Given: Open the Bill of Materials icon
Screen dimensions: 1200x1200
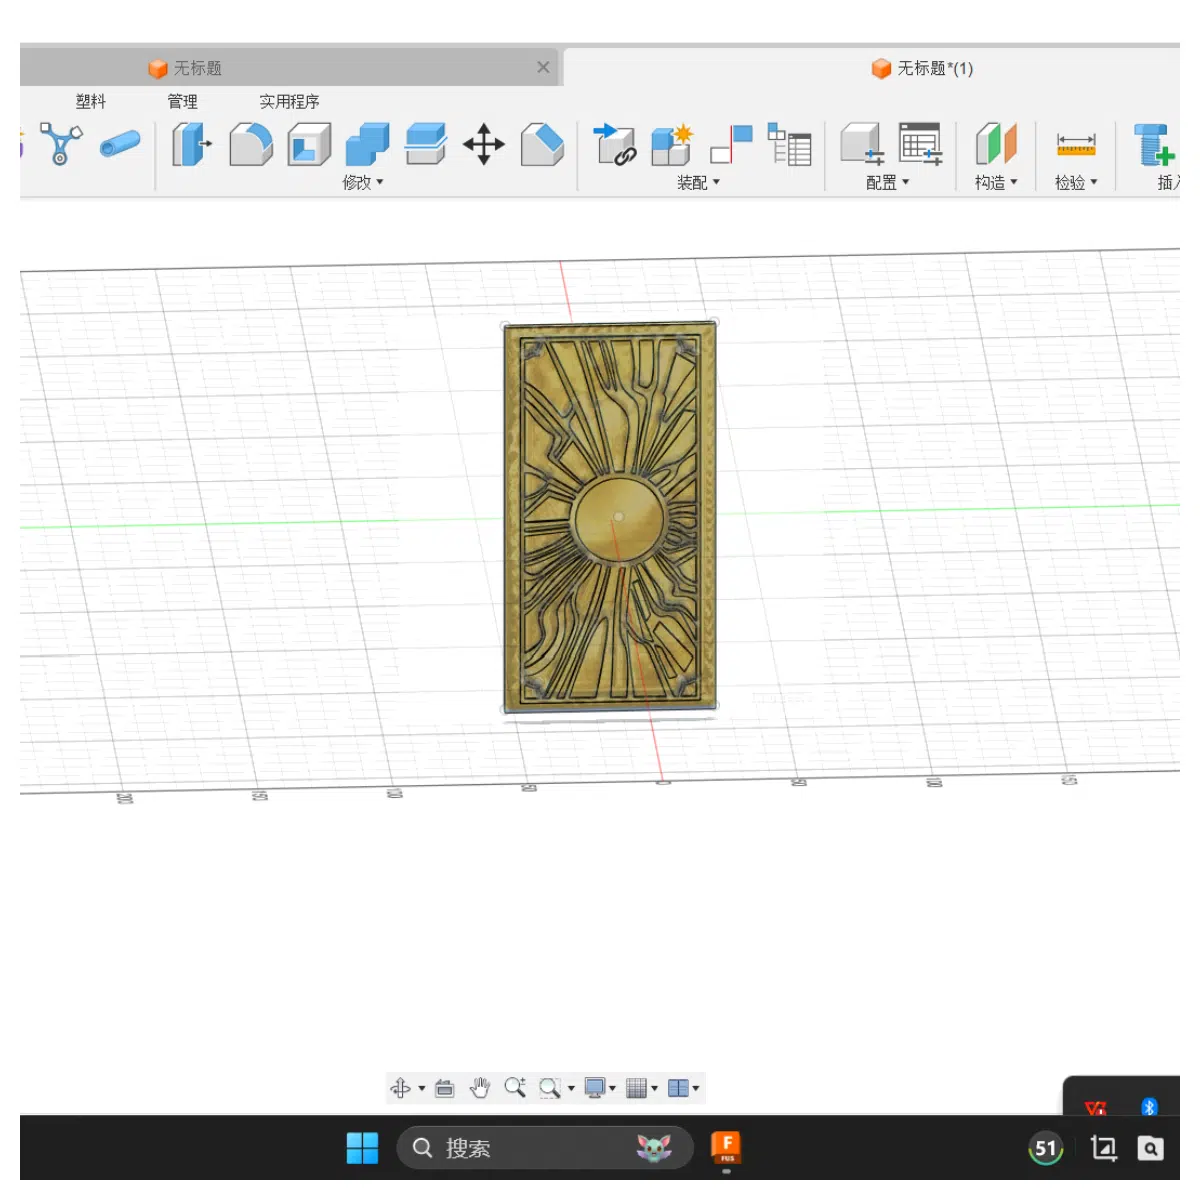Looking at the screenshot, I should [789, 144].
